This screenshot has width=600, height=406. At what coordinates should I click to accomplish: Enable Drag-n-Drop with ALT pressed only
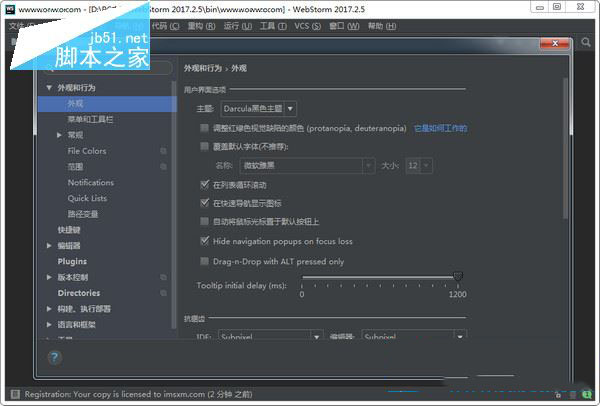(x=205, y=261)
